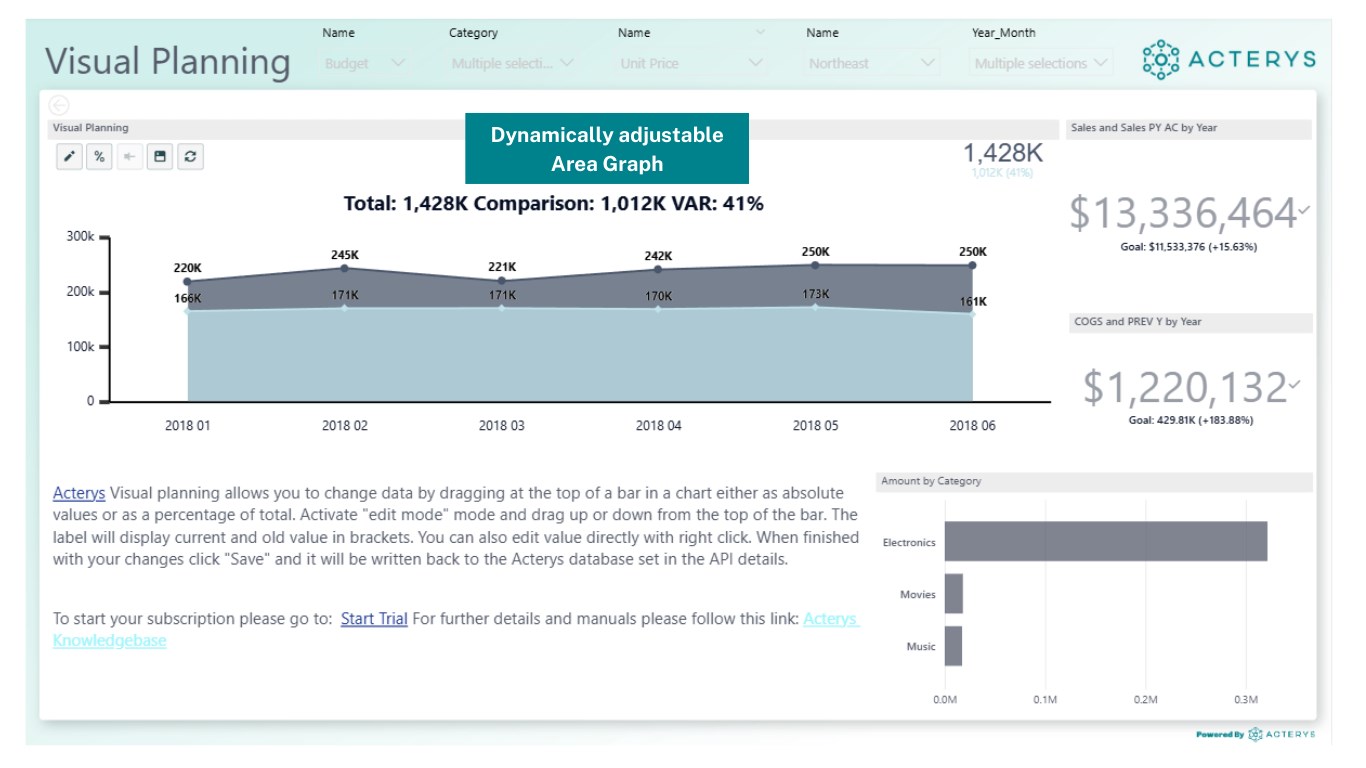This screenshot has height=768, width=1366.
Task: Expand the chevron beside $13,336,464
Action: click(1304, 211)
